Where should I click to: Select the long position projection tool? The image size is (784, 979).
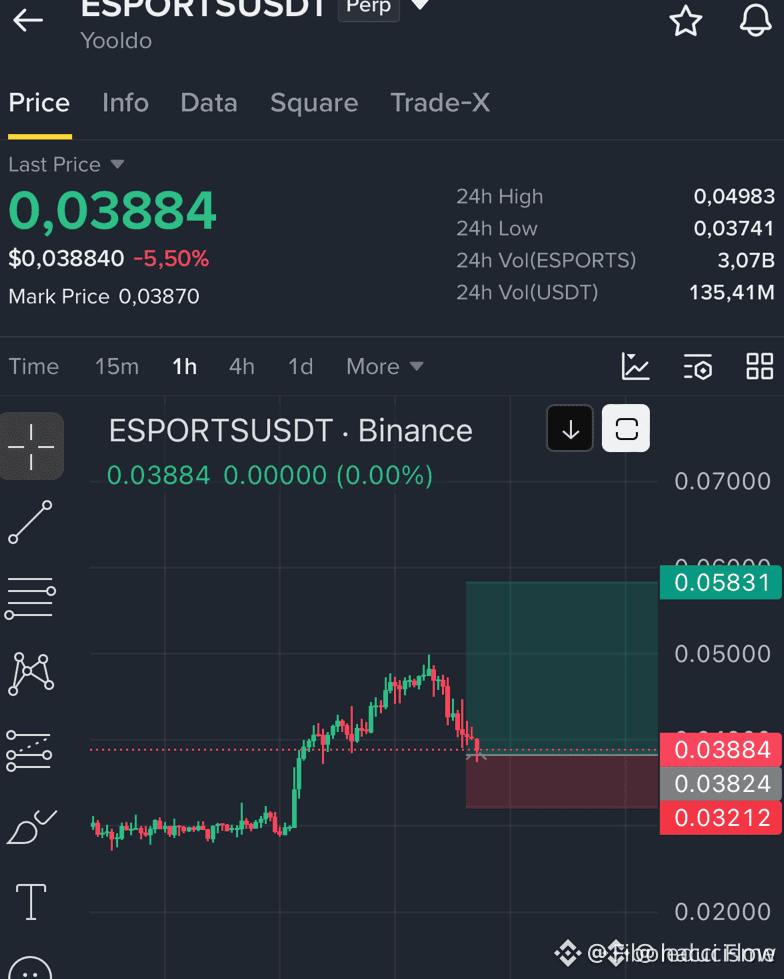point(29,751)
